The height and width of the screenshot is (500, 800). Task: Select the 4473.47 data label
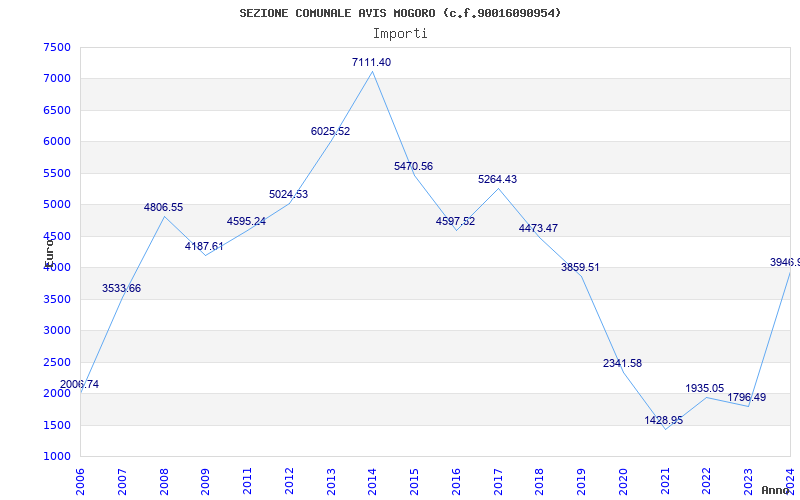(x=538, y=228)
